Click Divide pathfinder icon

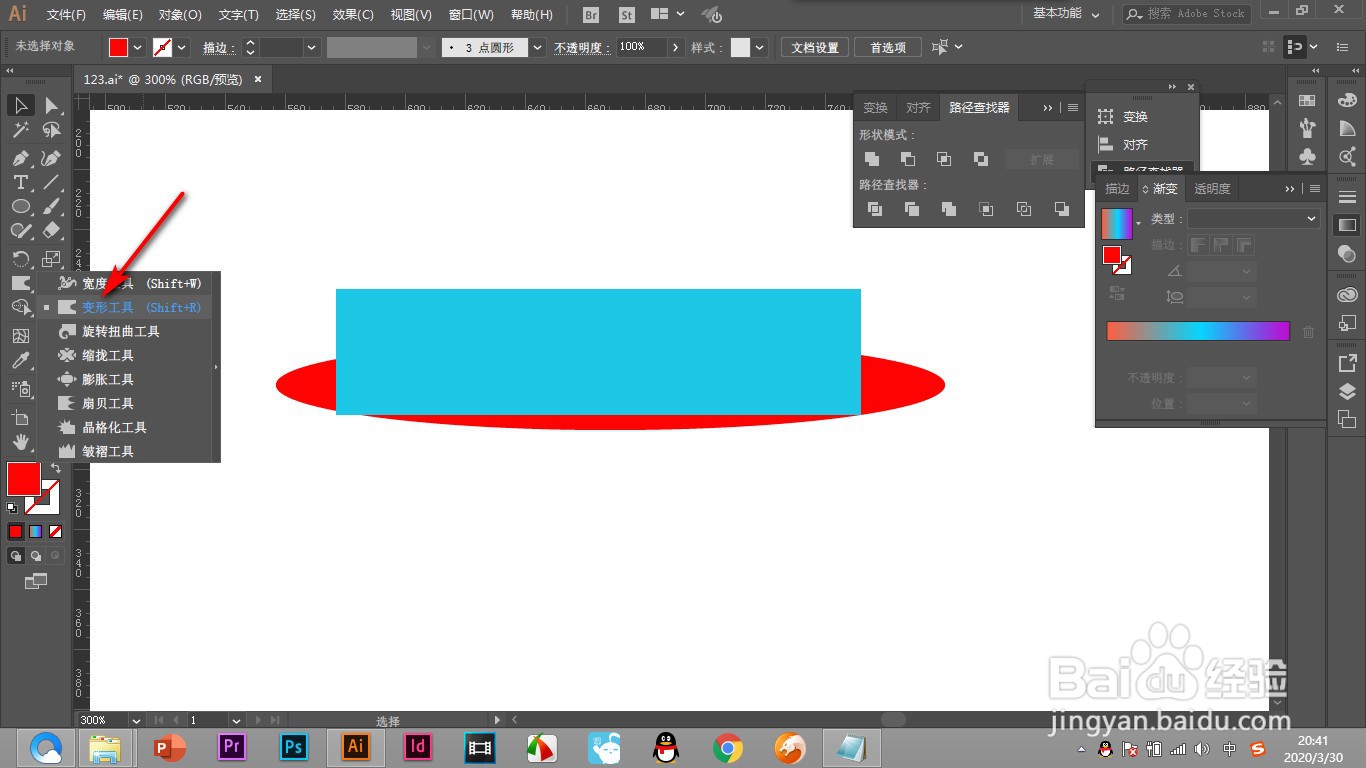point(875,209)
